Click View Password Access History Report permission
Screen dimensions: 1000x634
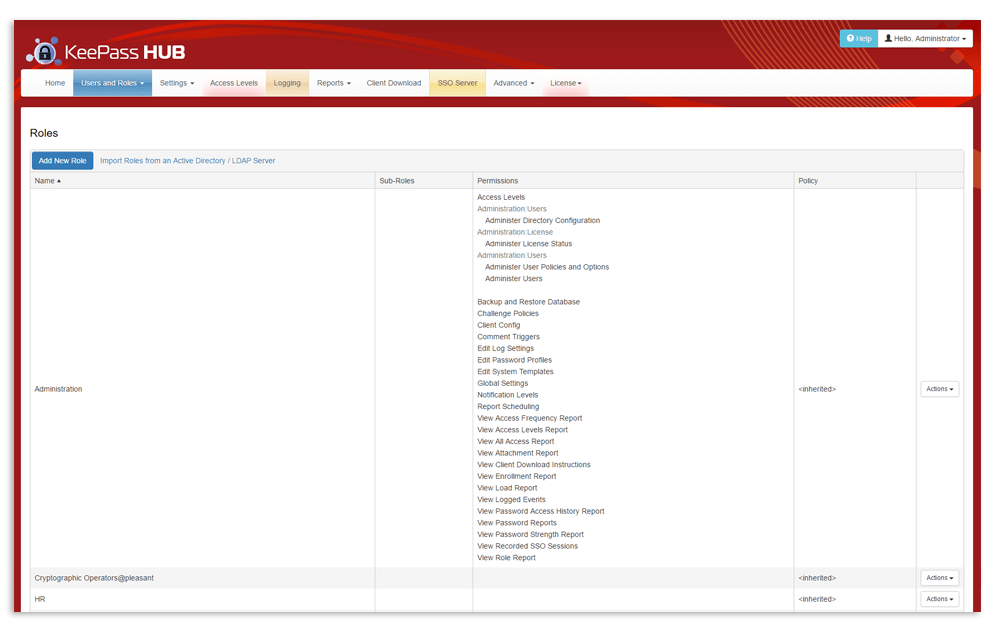541,512
